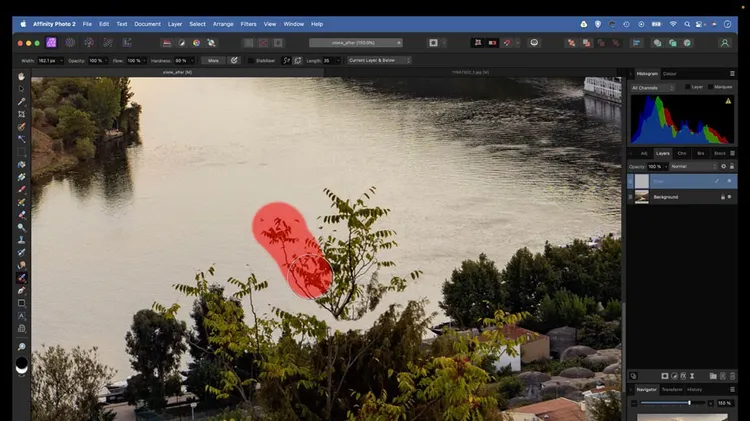Open the Apple menu
Viewport: 750px width, 421px height.
coord(23,24)
